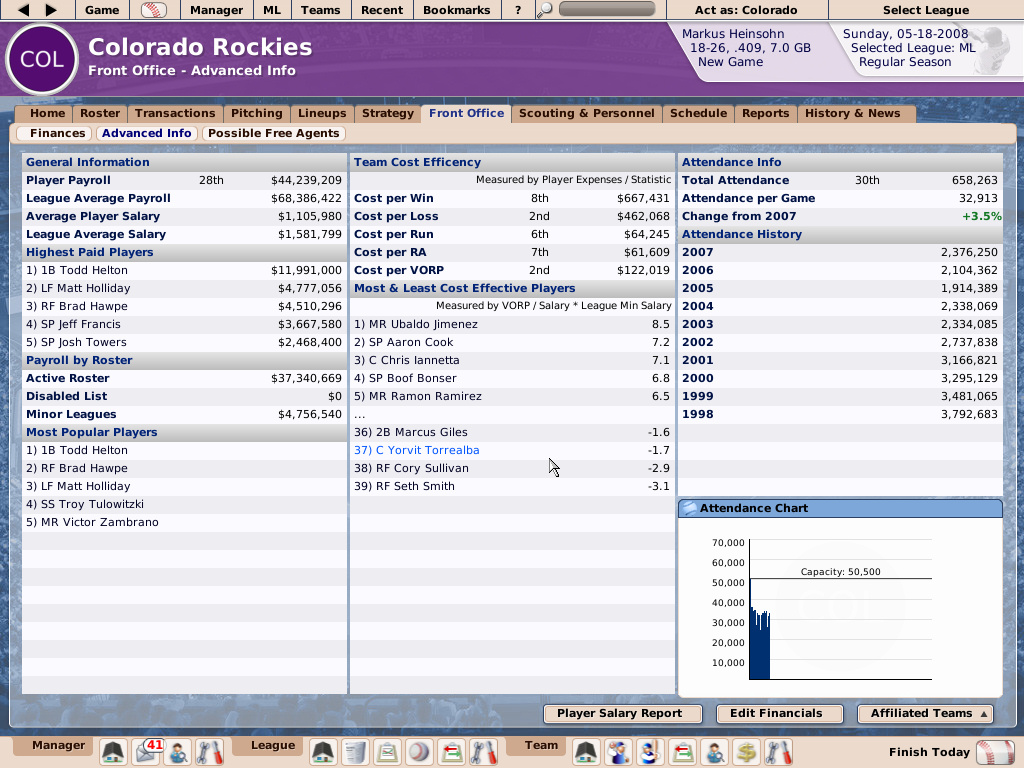This screenshot has width=1024, height=768.
Task: Switch to the Lineups tab
Action: (x=322, y=114)
